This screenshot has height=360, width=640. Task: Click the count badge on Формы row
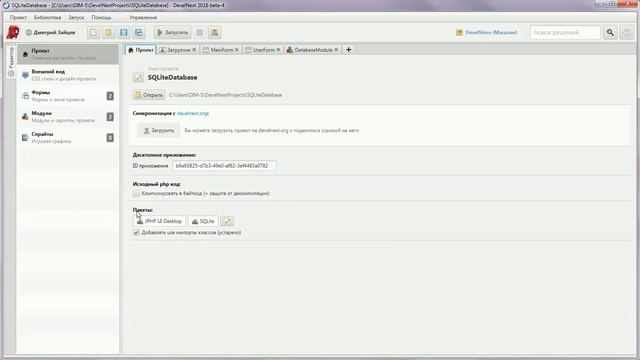tap(110, 96)
